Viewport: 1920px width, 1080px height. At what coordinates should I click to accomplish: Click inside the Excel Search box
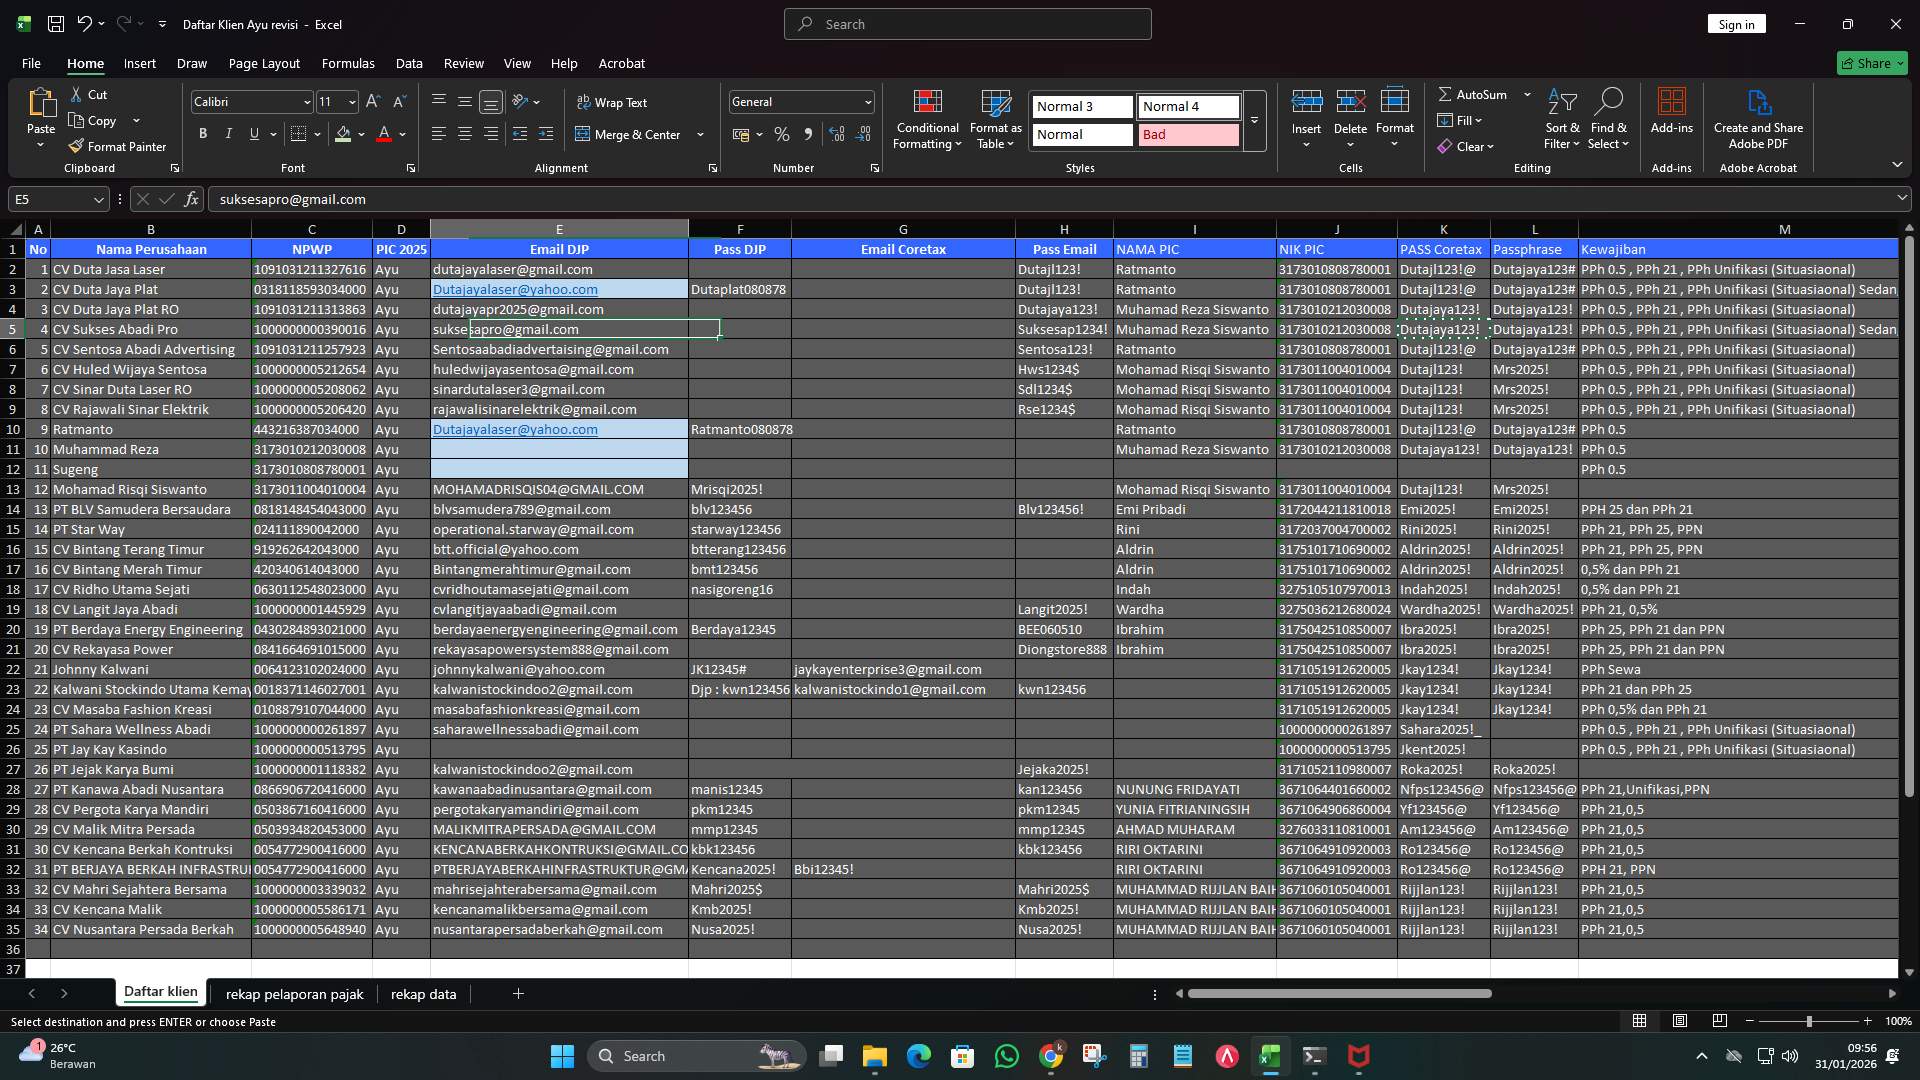pos(966,23)
